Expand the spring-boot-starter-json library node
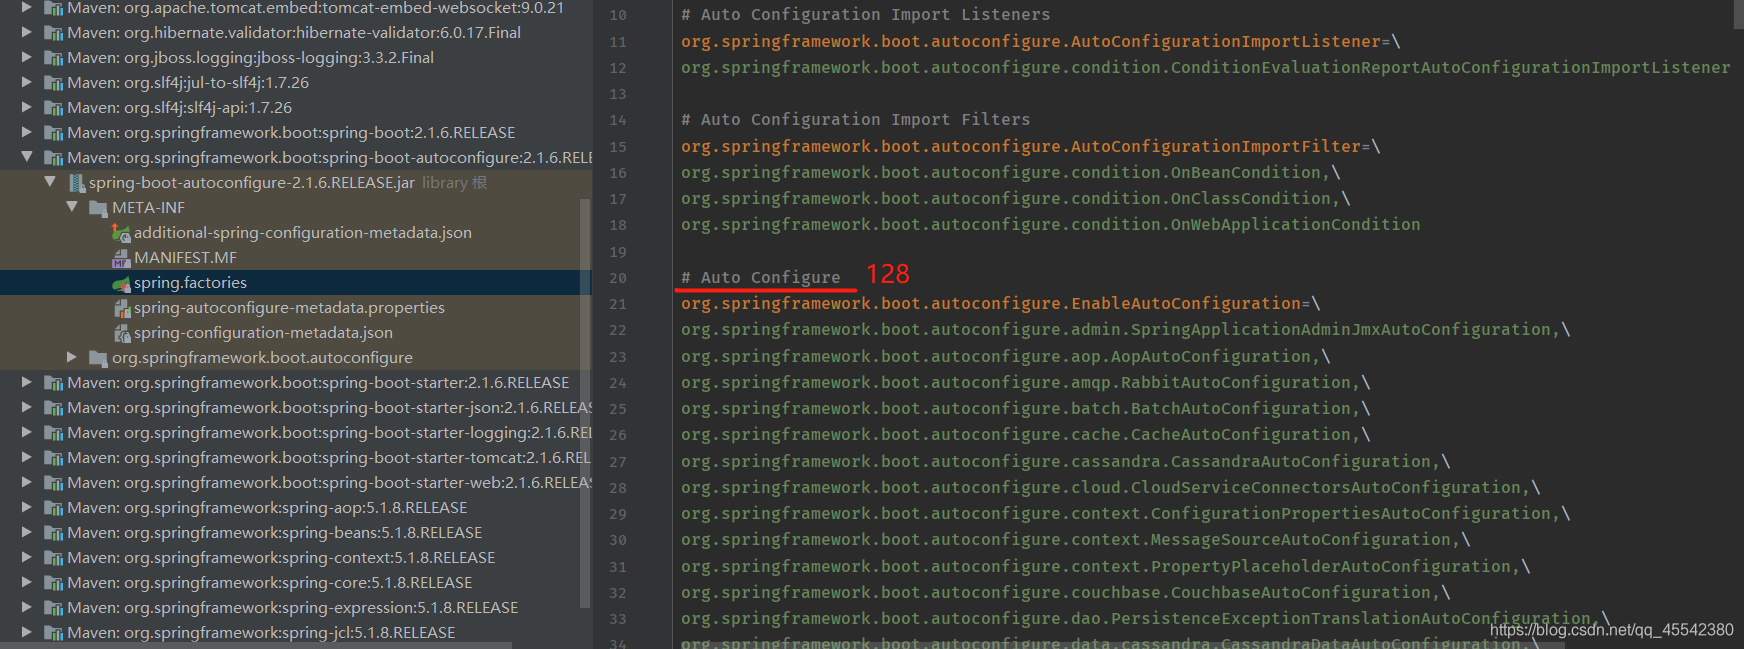1744x649 pixels. click(26, 408)
